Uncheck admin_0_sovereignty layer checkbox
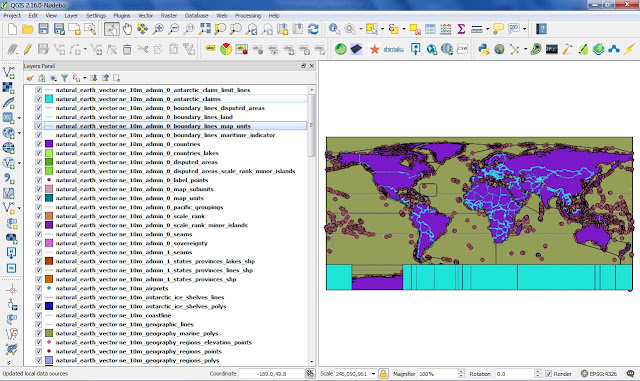 pyautogui.click(x=38, y=243)
